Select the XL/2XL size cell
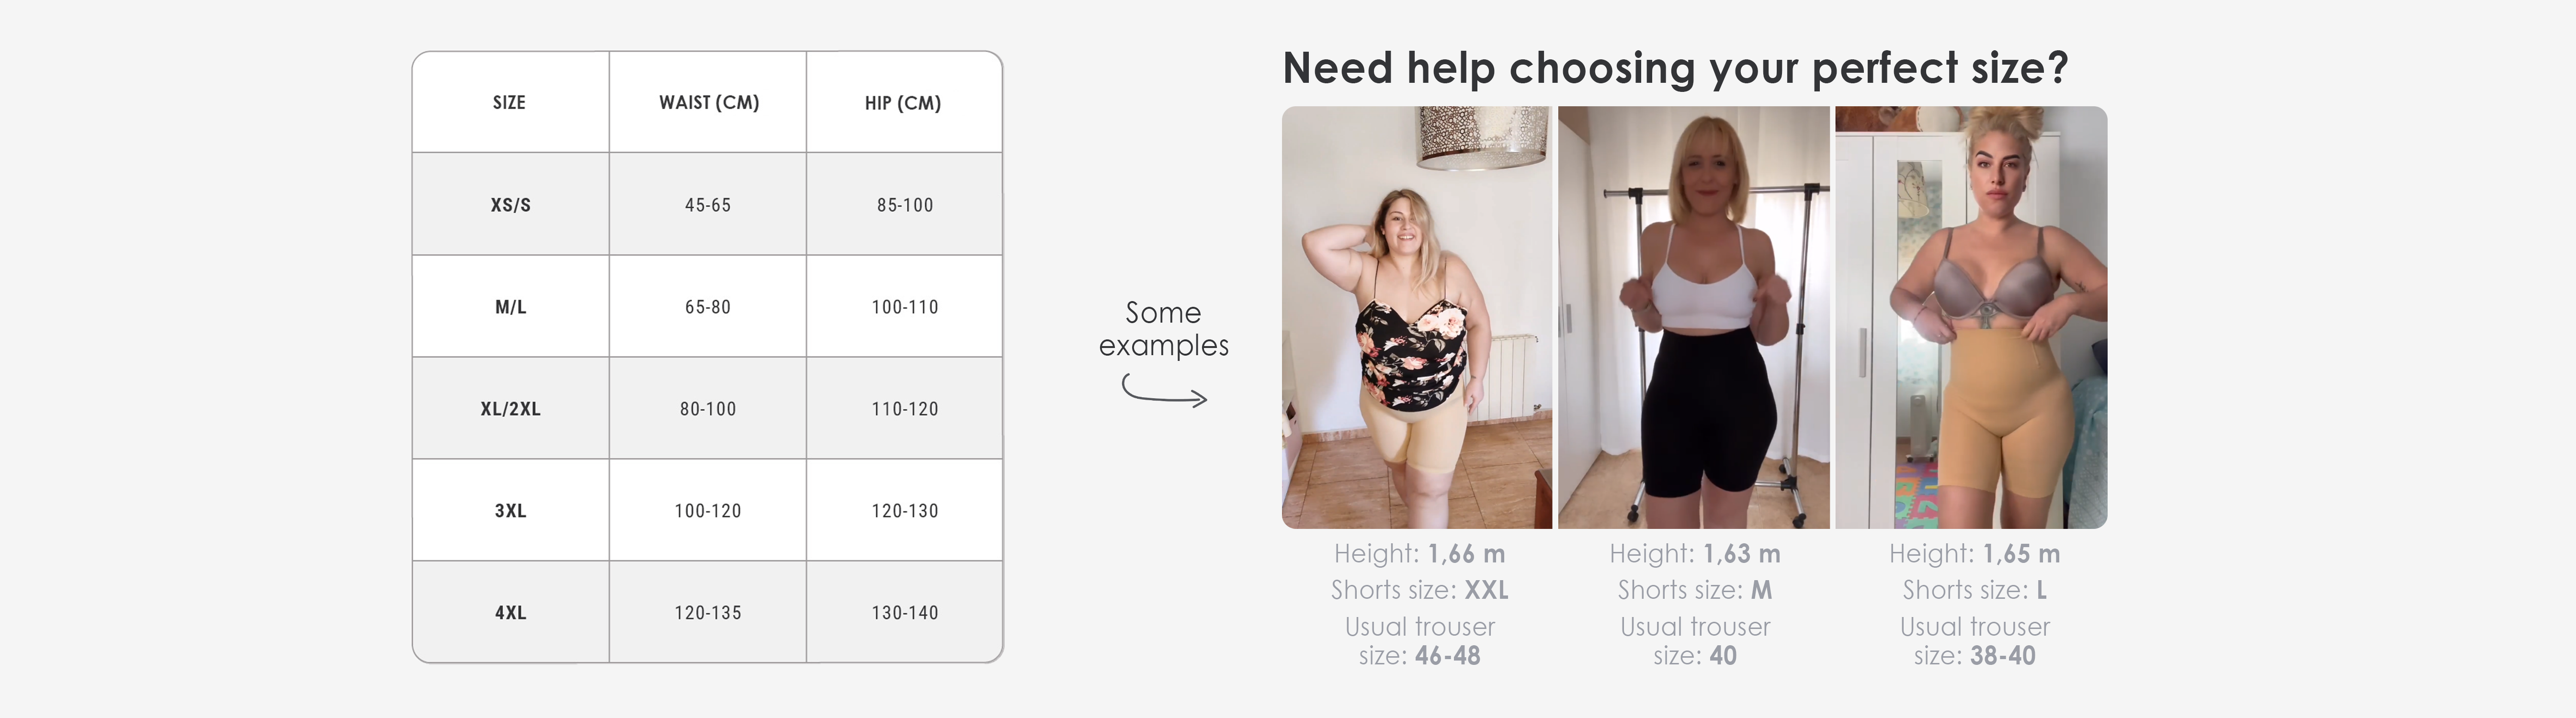This screenshot has width=2576, height=718. (x=511, y=409)
